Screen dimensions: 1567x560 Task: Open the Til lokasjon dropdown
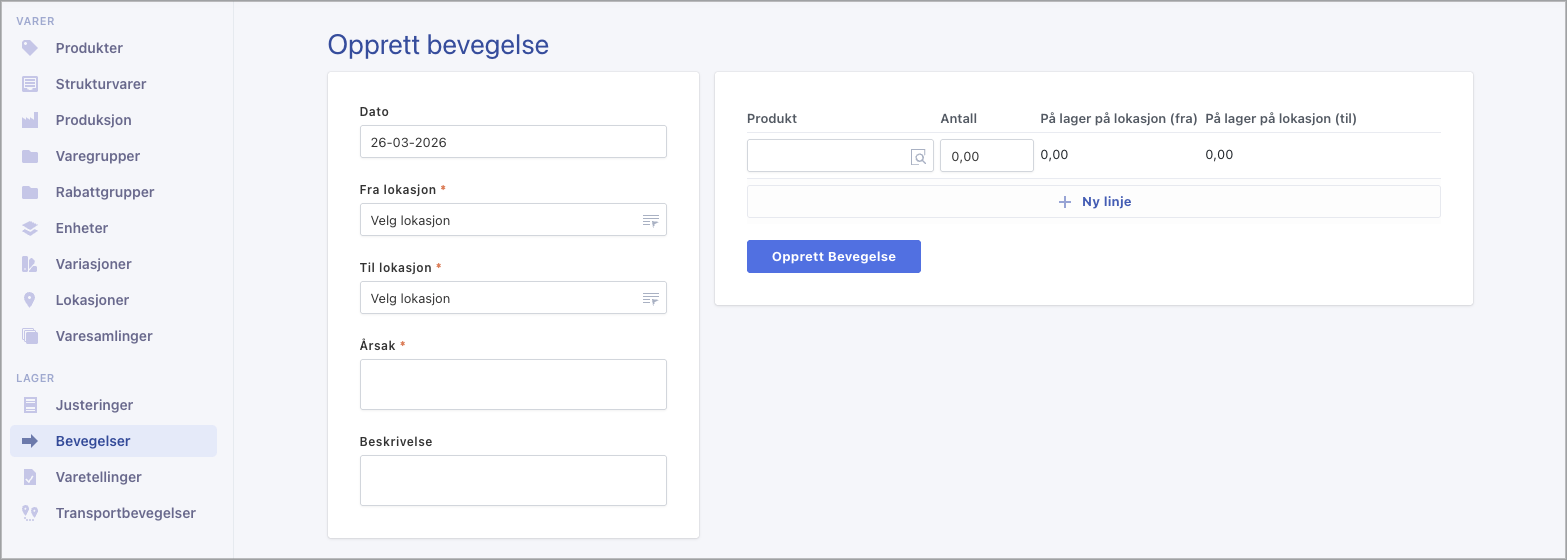click(x=512, y=298)
